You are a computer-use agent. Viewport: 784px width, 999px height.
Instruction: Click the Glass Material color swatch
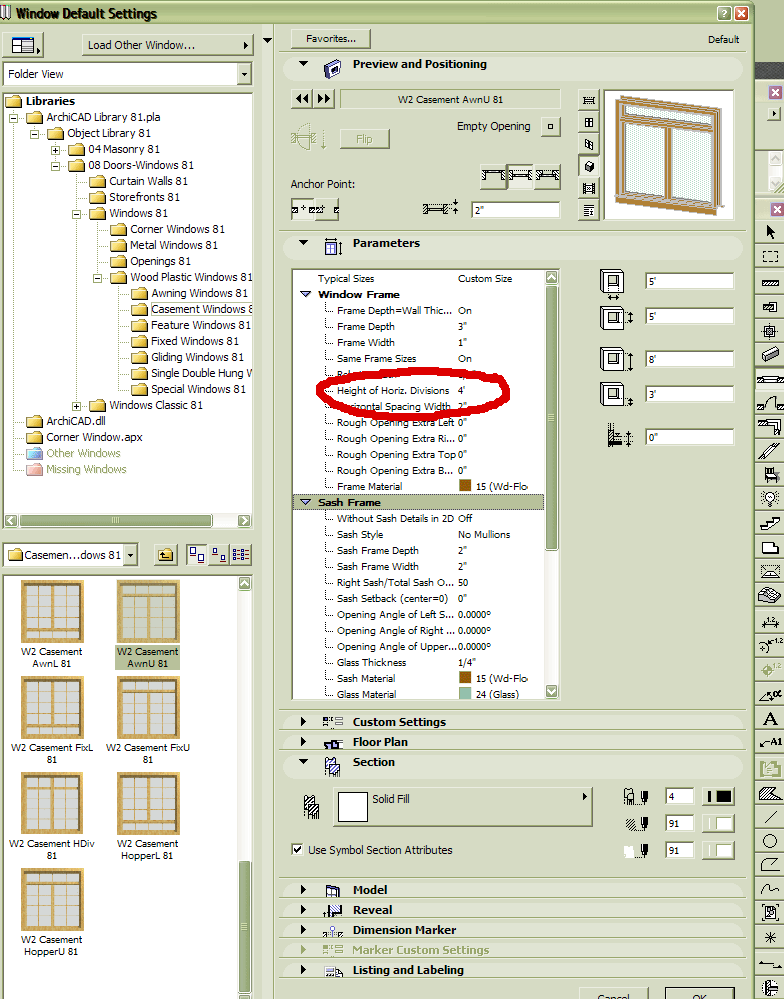pyautogui.click(x=465, y=693)
